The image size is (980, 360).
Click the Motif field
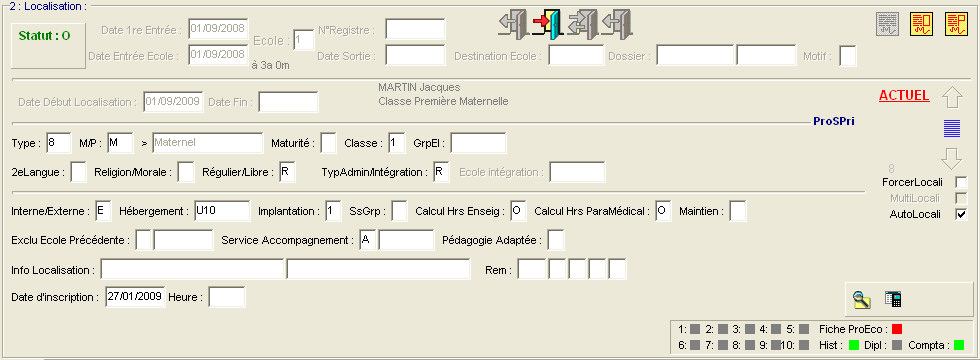click(x=848, y=55)
